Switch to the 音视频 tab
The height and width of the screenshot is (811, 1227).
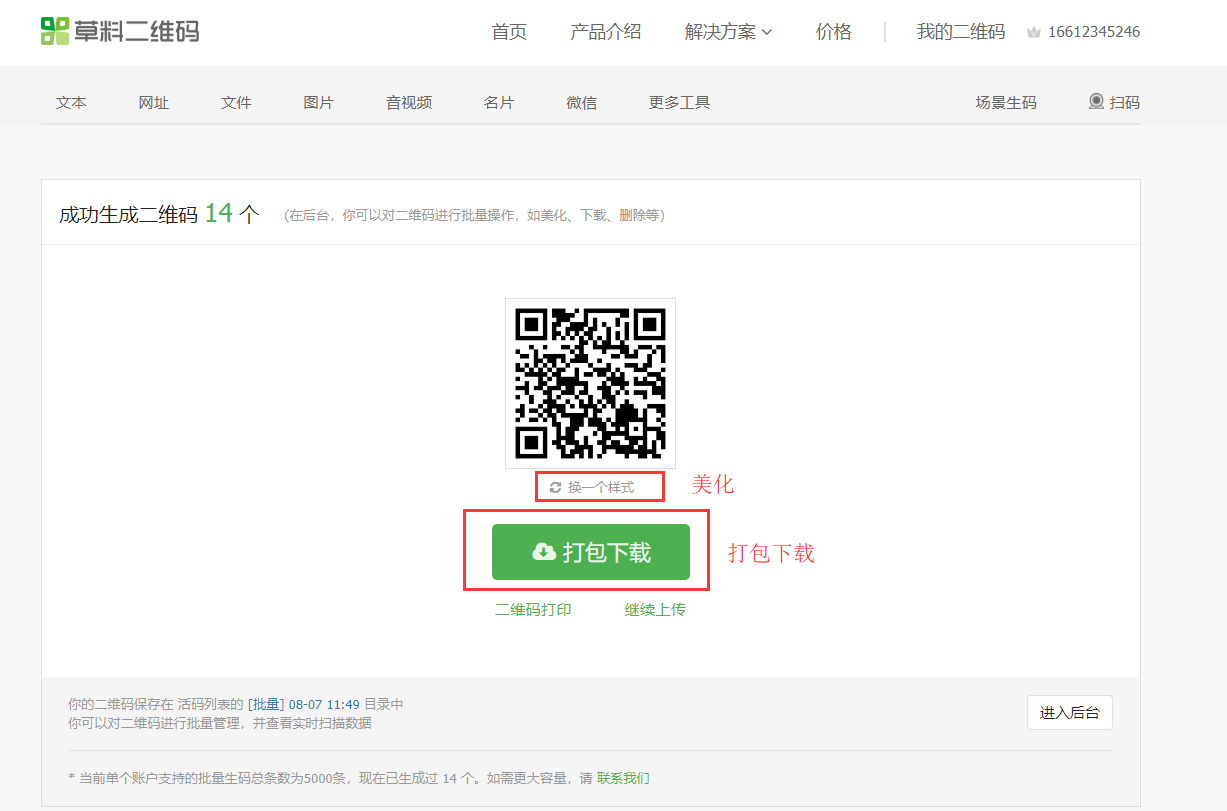click(x=408, y=101)
